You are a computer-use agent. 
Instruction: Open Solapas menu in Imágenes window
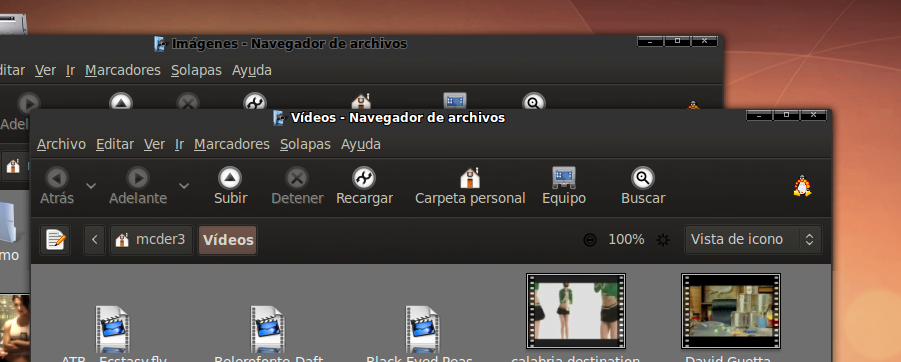(x=196, y=71)
